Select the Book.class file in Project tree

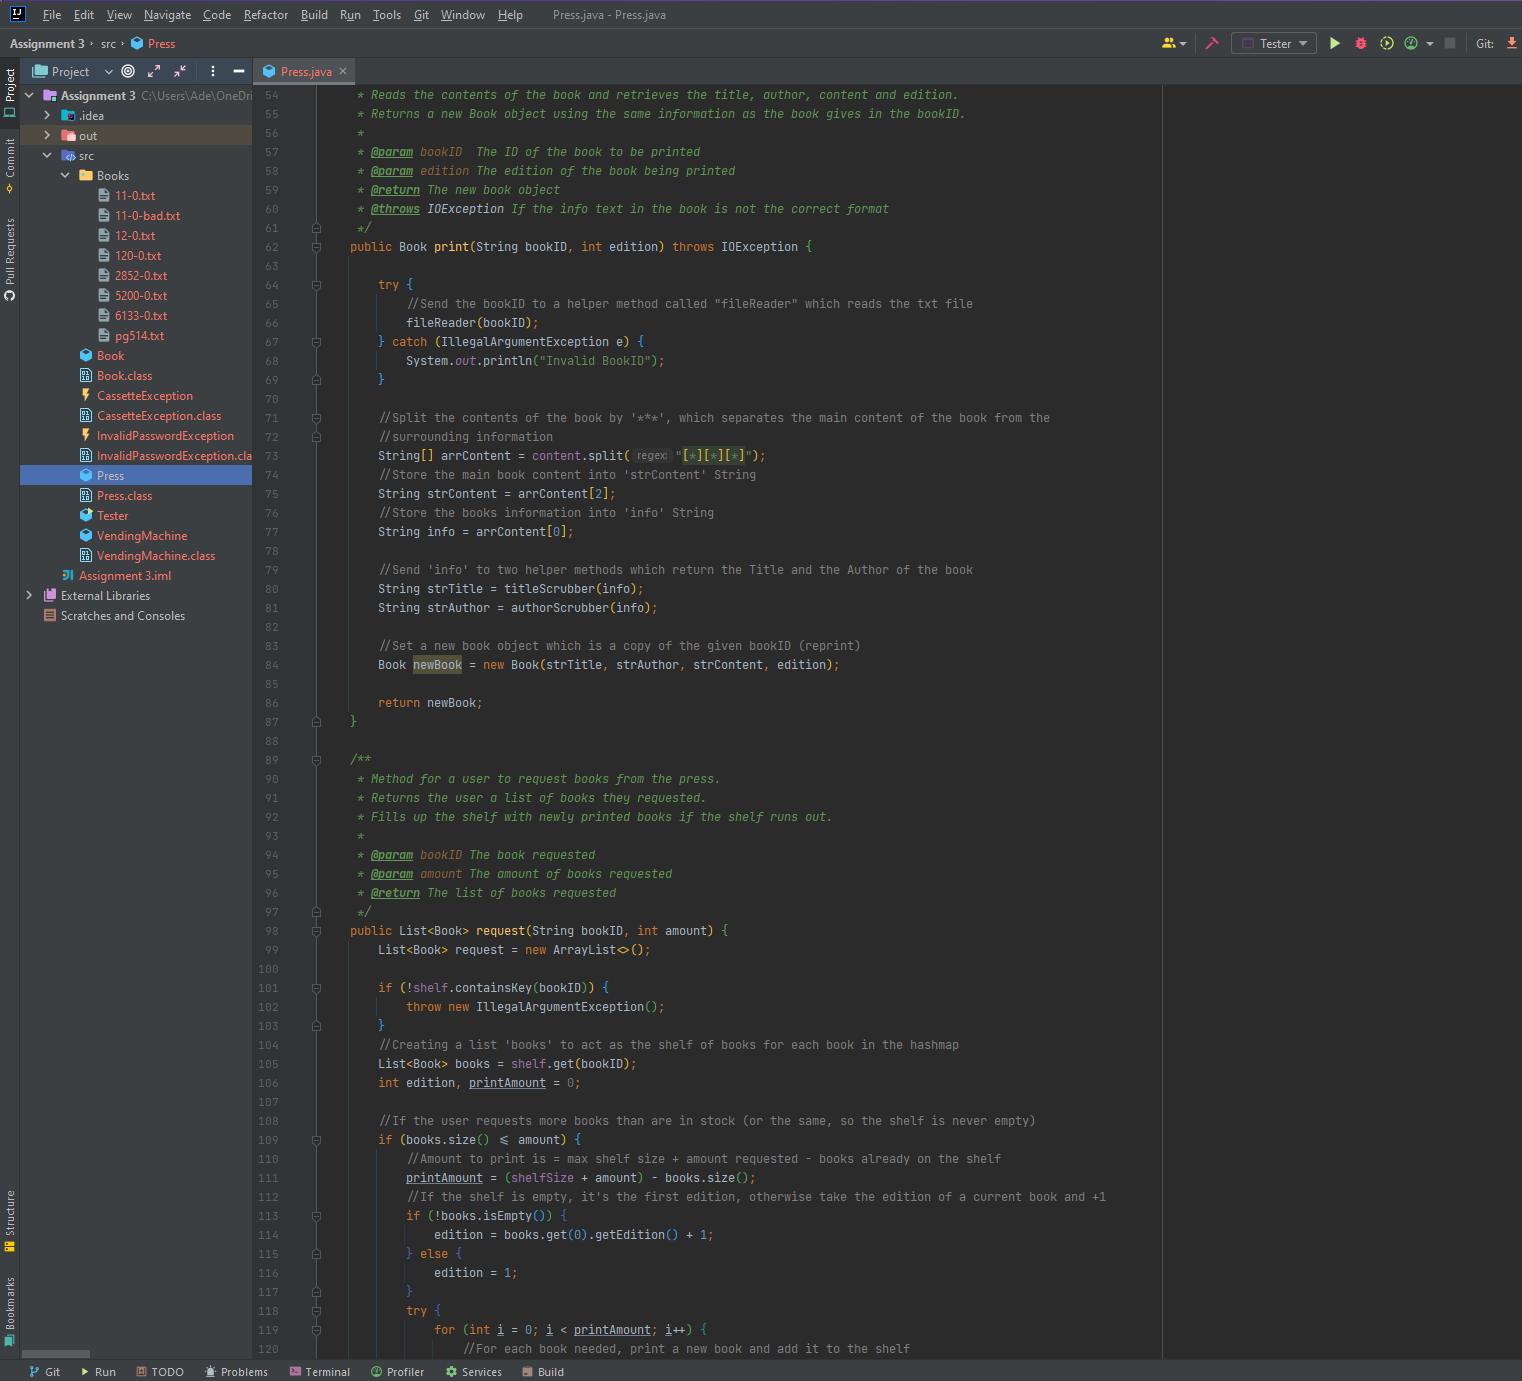[x=124, y=375]
